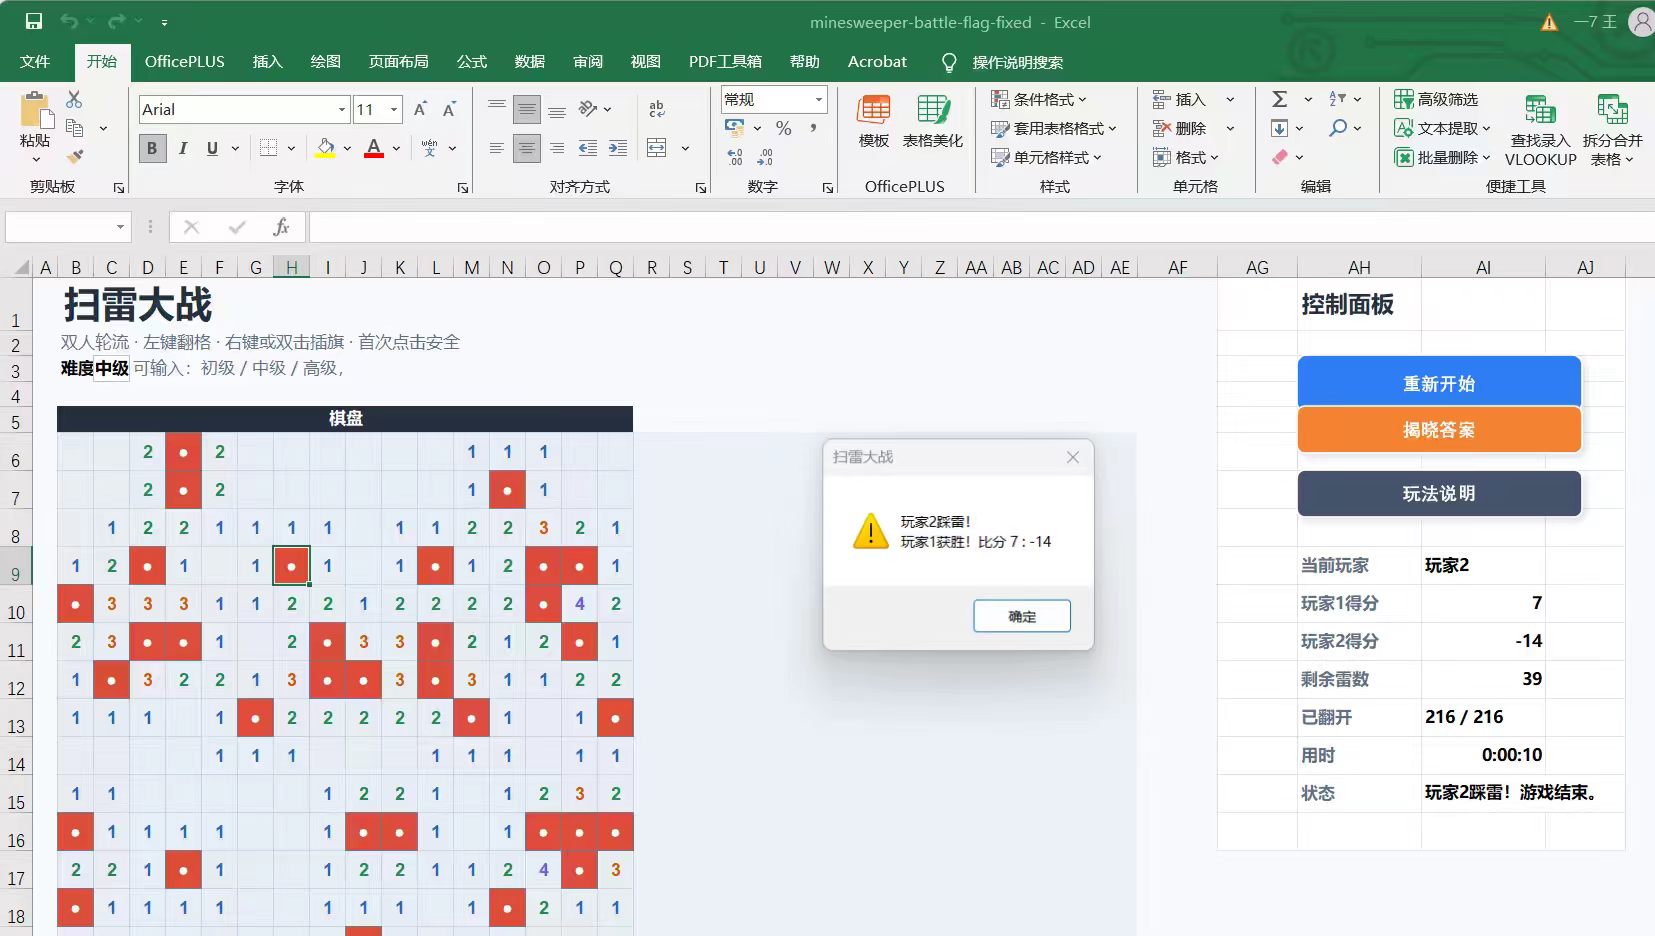This screenshot has height=936, width=1655.
Task: Click the Wrap Text icon
Action: point(657,109)
